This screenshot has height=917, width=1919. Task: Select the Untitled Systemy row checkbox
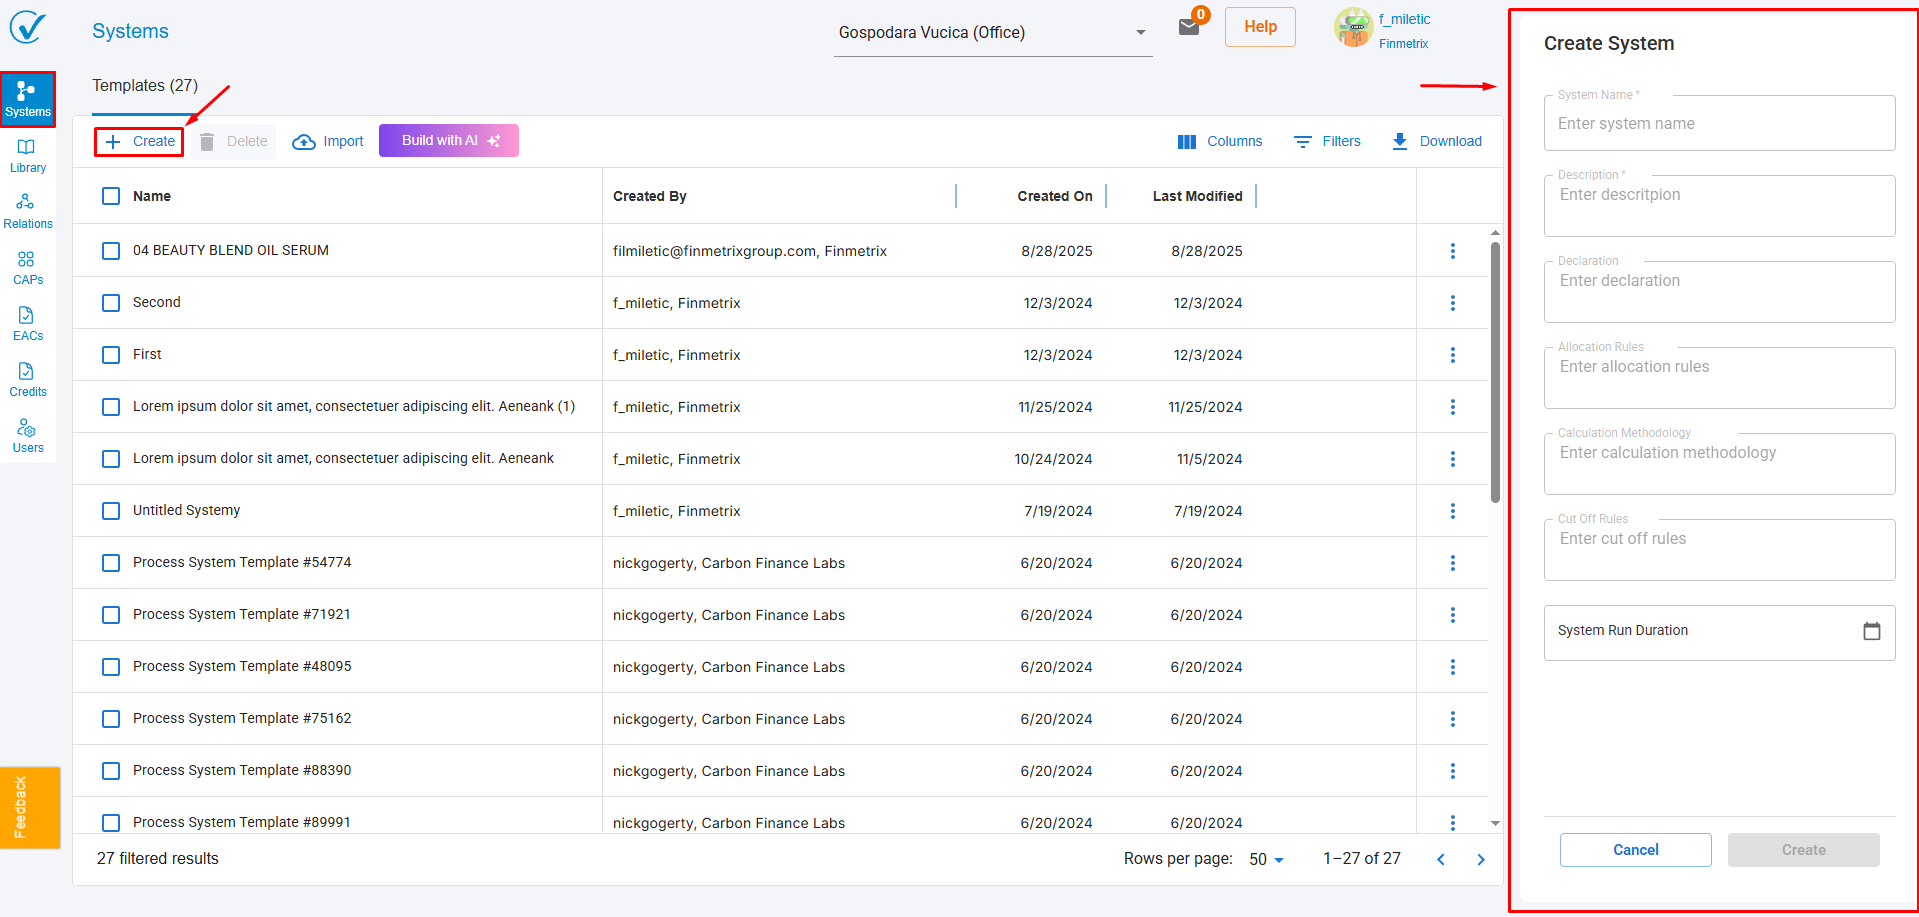(111, 511)
